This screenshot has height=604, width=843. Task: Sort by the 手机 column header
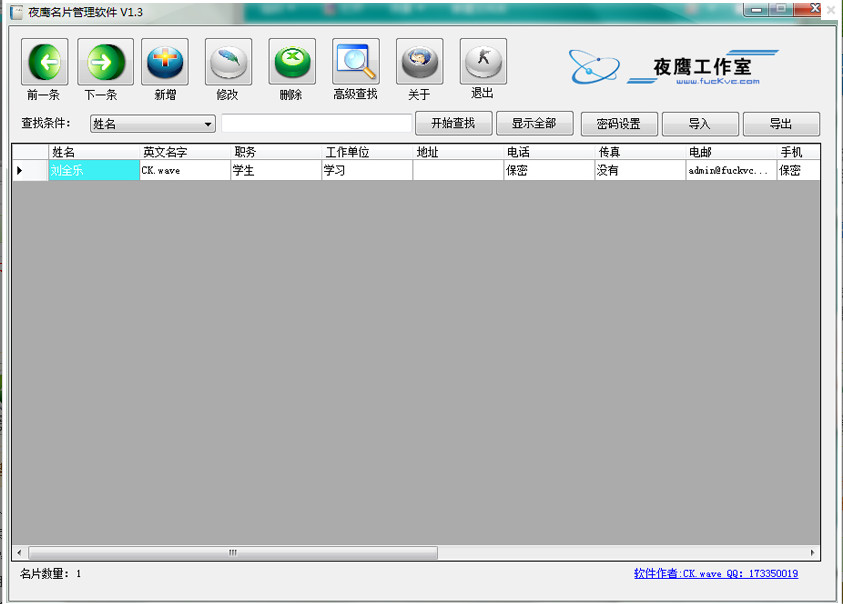[x=798, y=152]
